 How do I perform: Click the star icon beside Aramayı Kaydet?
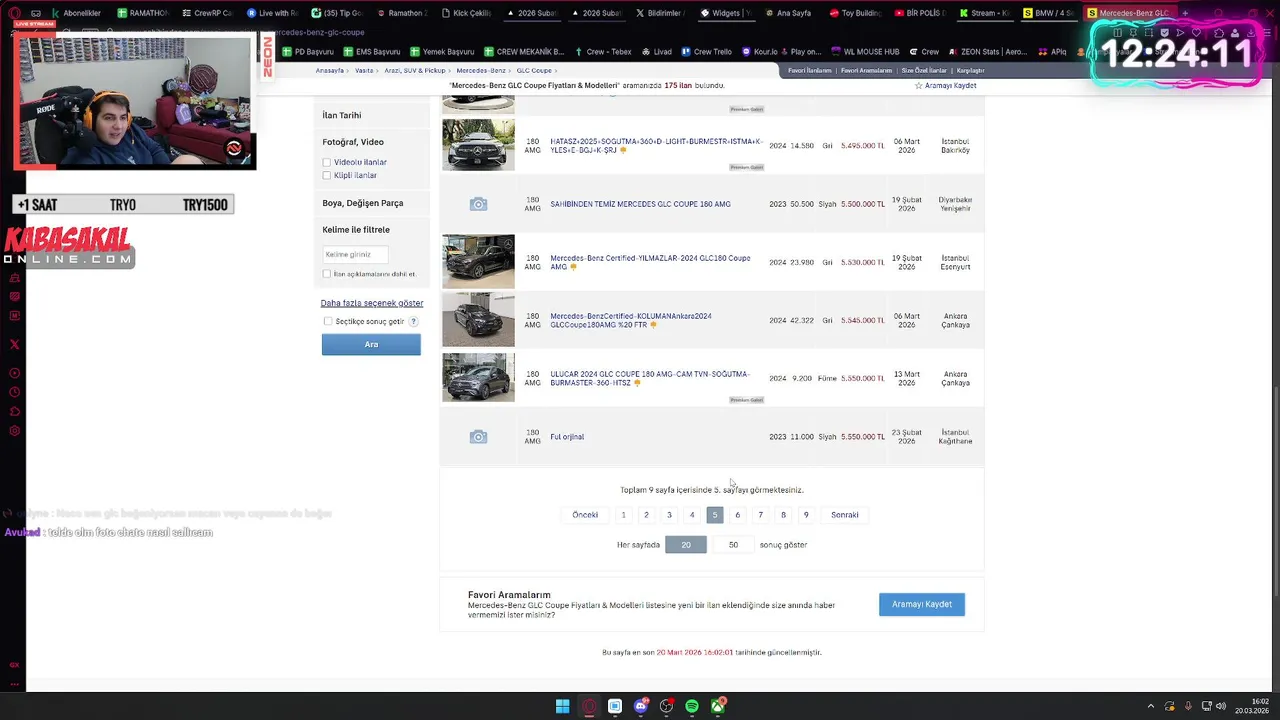pyautogui.click(x=919, y=86)
